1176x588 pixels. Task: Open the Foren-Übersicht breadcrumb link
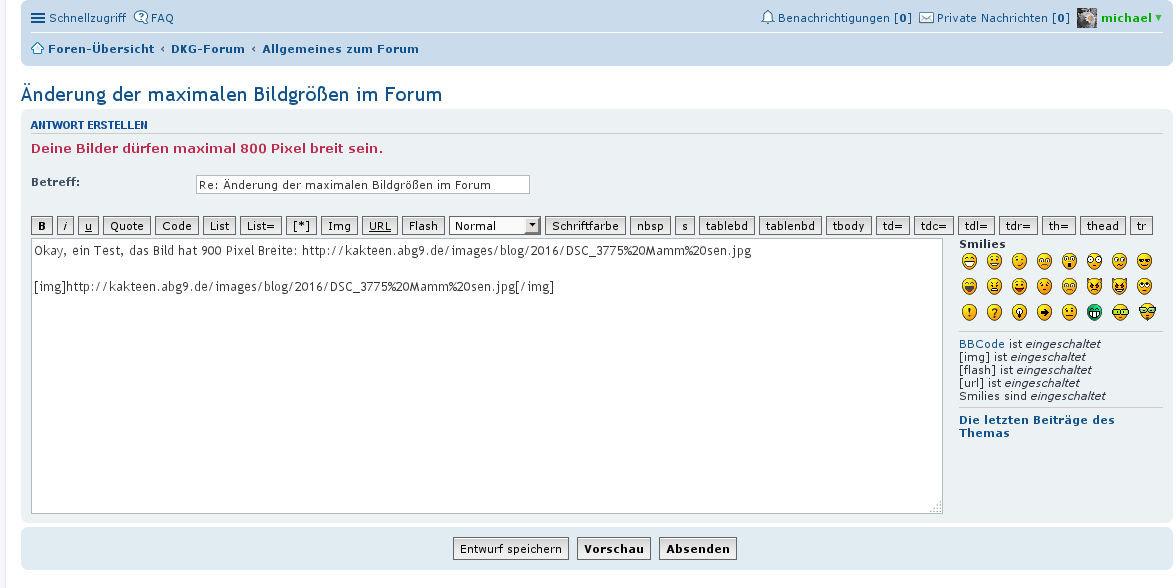[x=100, y=48]
